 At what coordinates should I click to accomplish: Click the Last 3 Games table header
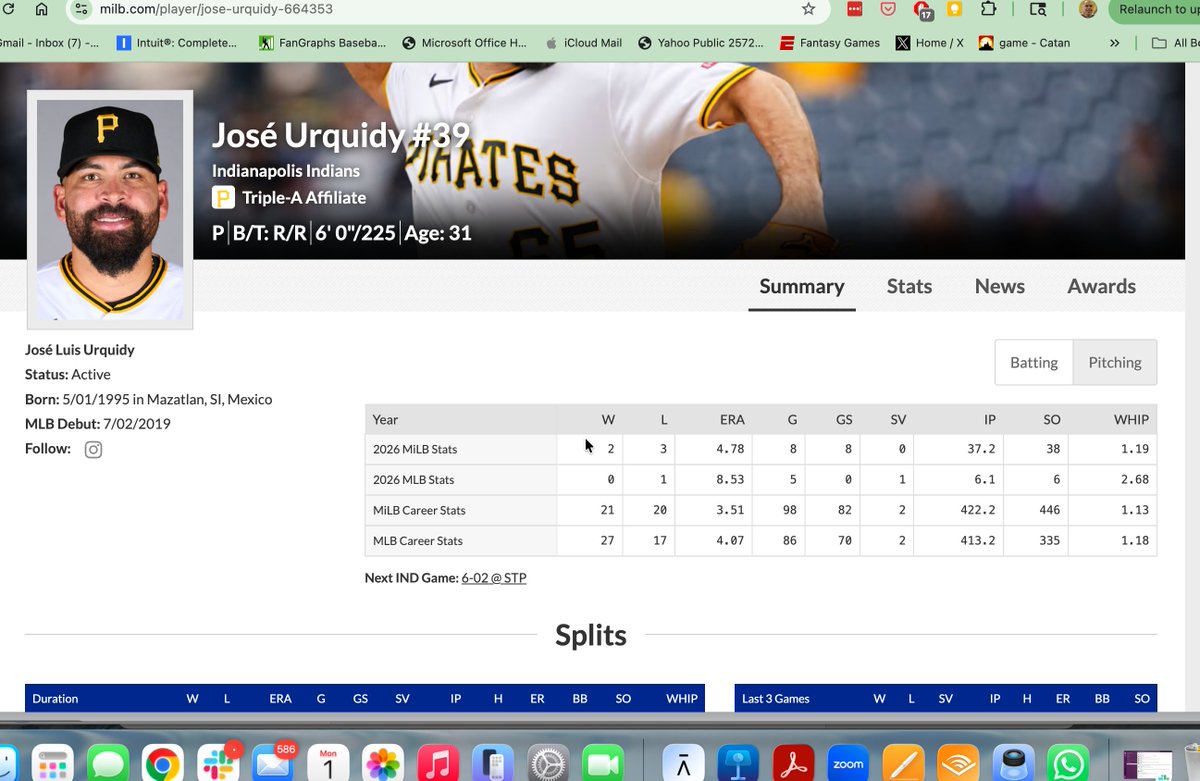pyautogui.click(x=776, y=699)
